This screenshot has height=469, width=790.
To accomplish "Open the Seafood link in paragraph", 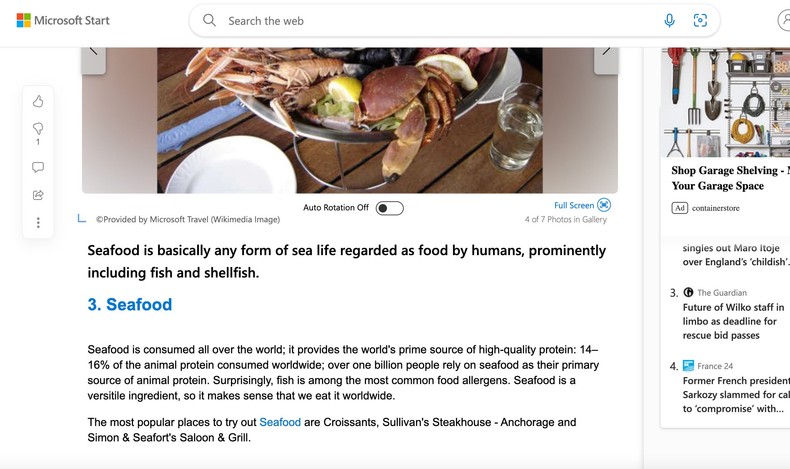I will click(280, 422).
